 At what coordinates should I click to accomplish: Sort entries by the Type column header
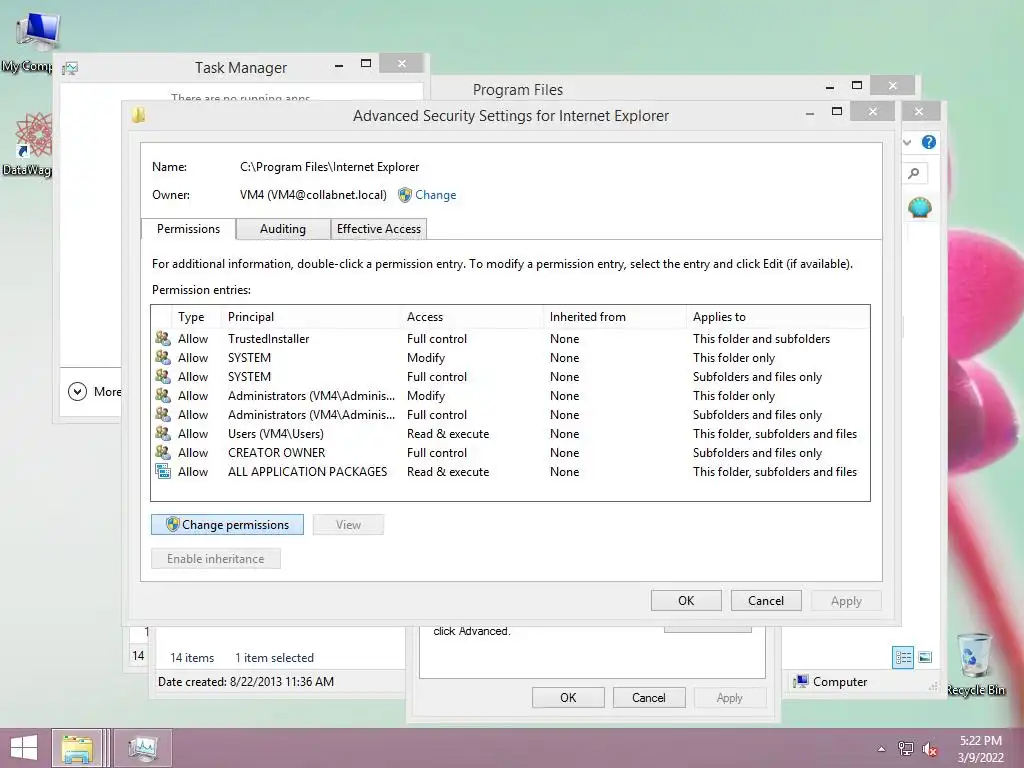[198, 317]
